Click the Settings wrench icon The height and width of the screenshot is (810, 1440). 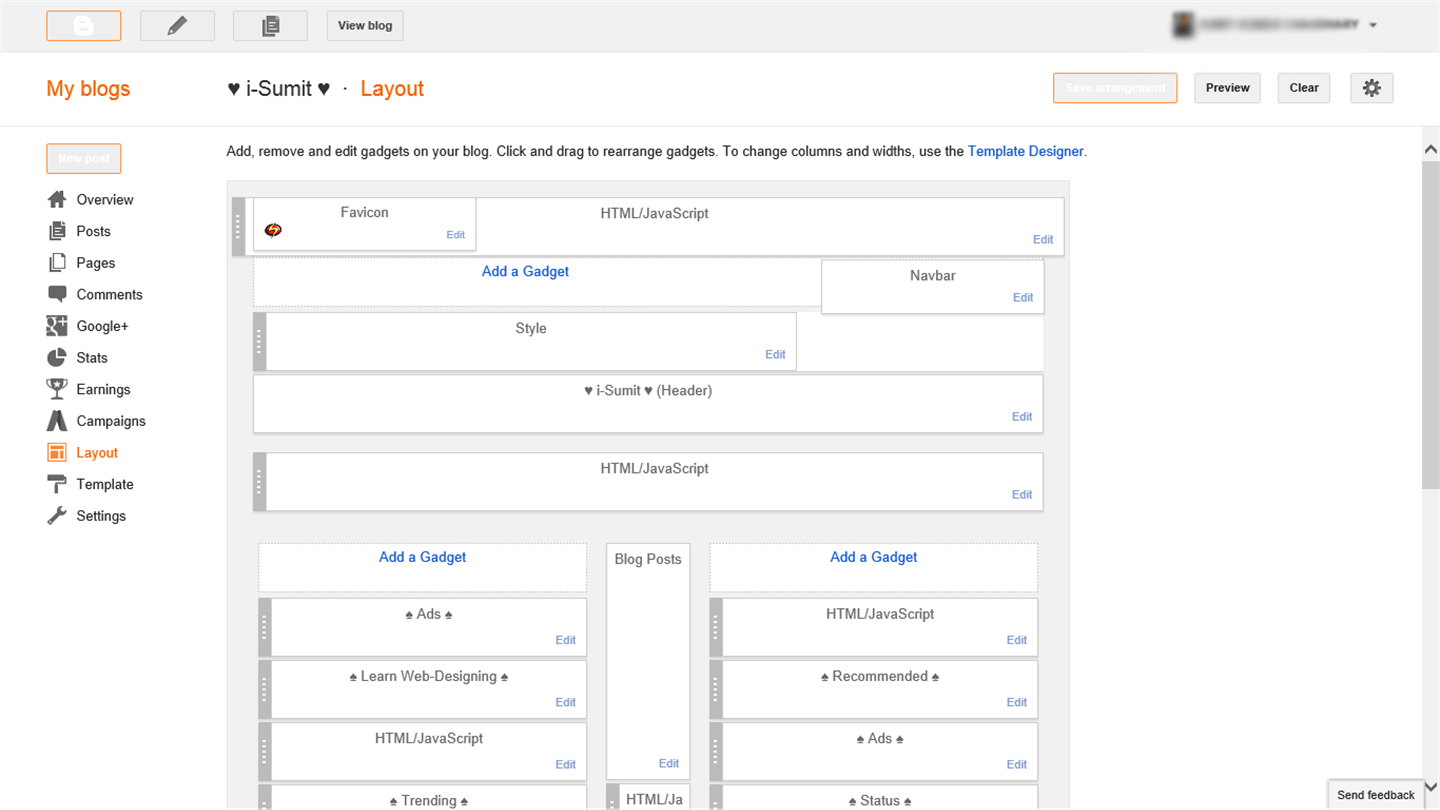[x=57, y=516]
